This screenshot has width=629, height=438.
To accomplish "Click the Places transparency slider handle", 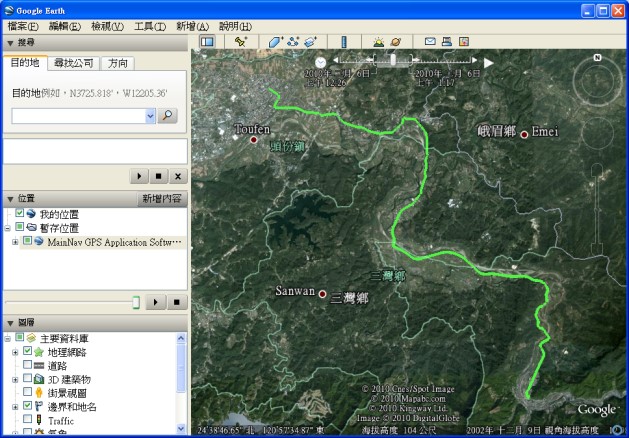I will [x=136, y=302].
